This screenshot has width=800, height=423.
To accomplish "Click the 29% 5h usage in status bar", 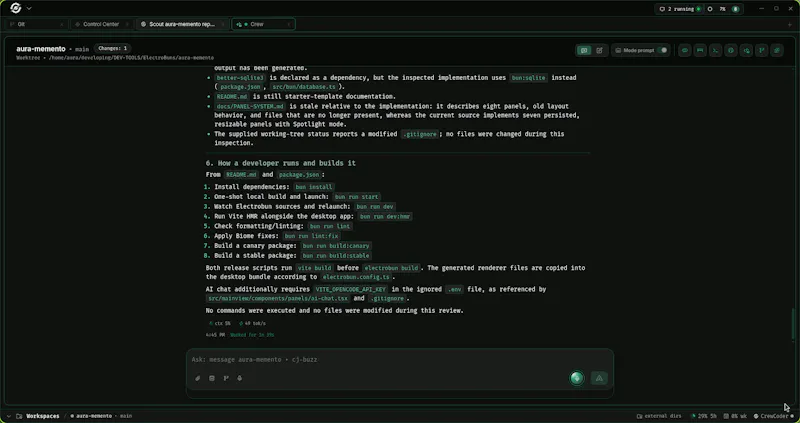I will point(704,416).
